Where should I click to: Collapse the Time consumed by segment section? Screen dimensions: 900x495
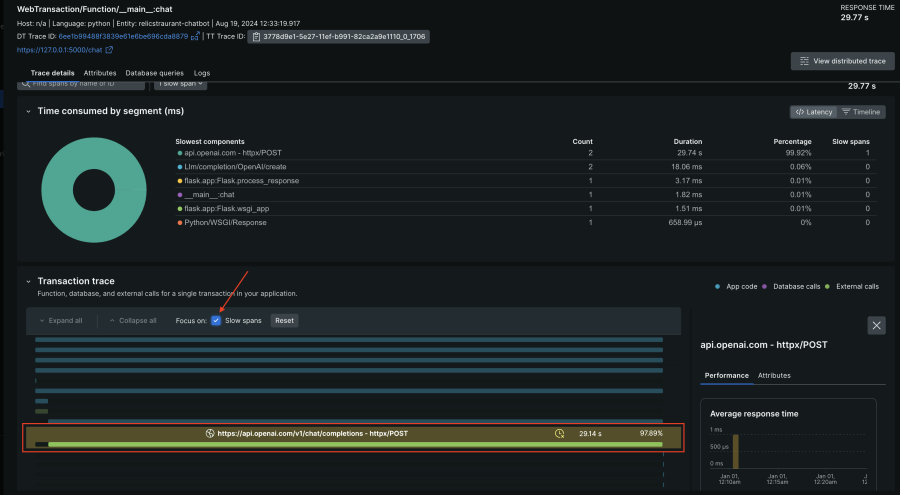pyautogui.click(x=27, y=111)
